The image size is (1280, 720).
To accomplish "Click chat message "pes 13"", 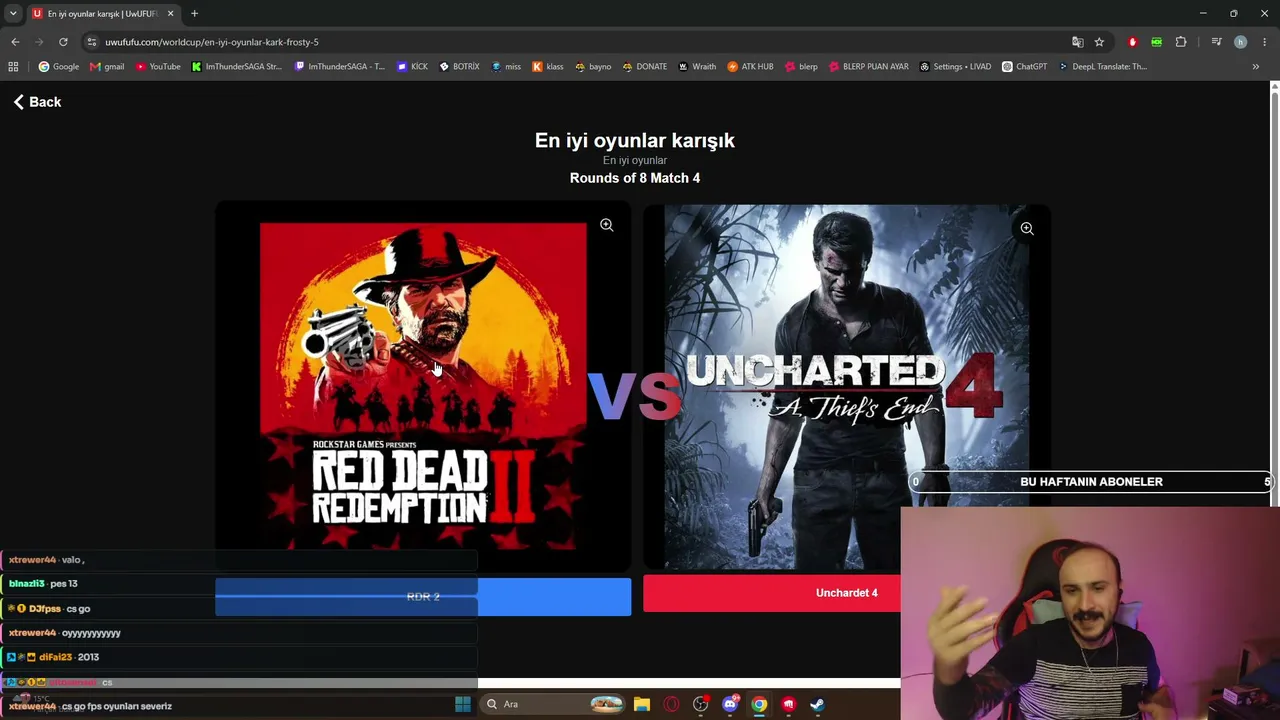I will [x=63, y=584].
